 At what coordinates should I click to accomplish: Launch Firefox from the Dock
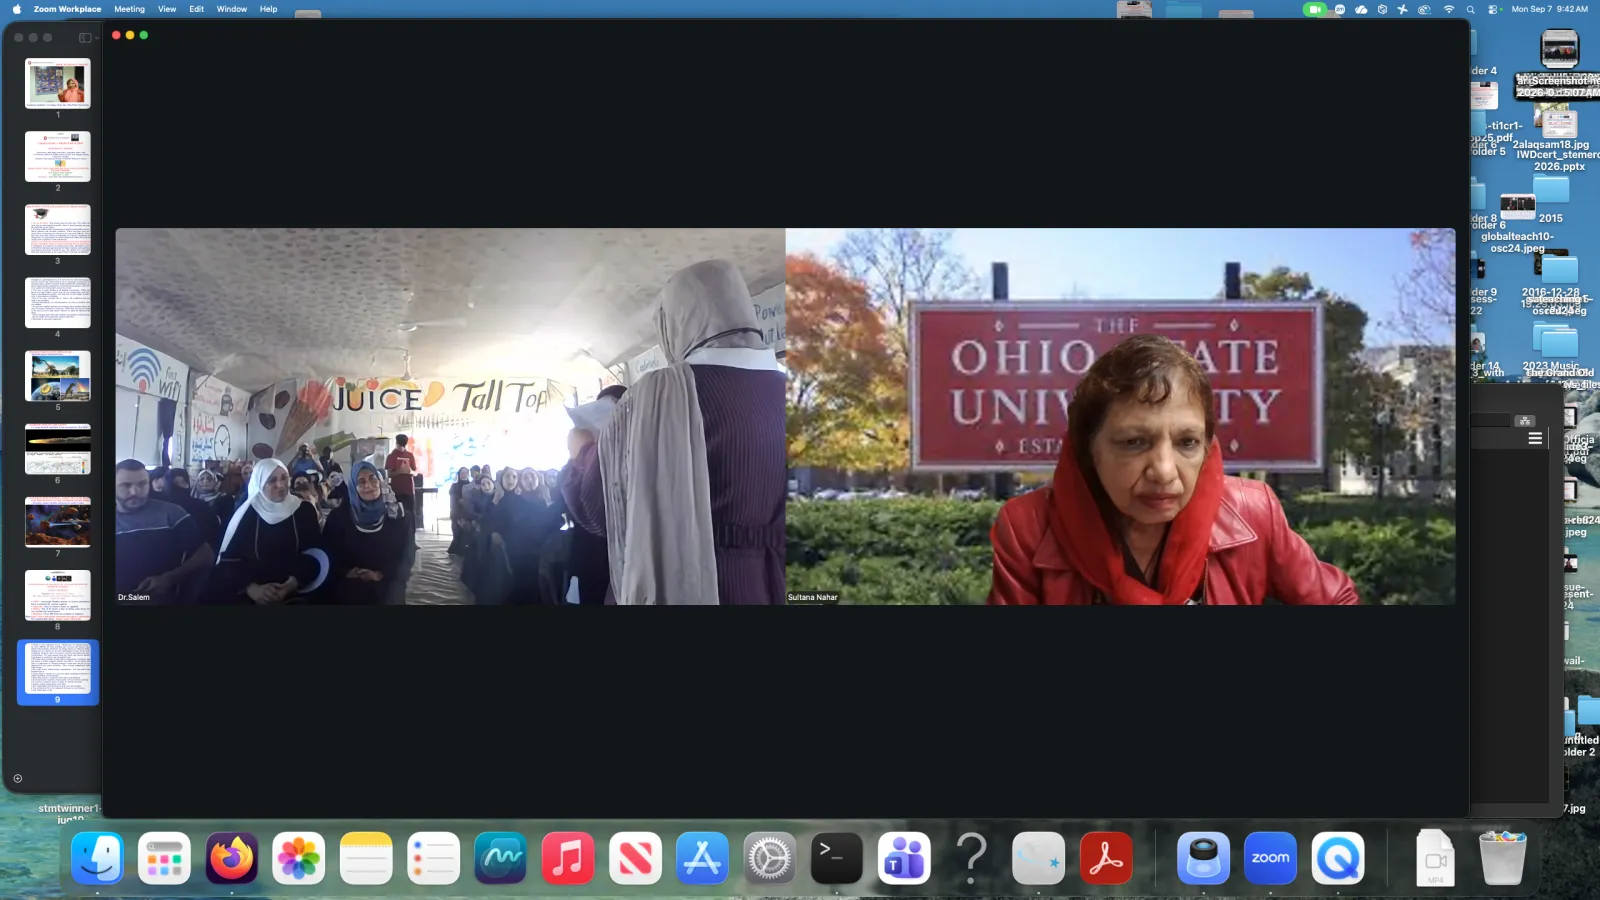tap(232, 858)
